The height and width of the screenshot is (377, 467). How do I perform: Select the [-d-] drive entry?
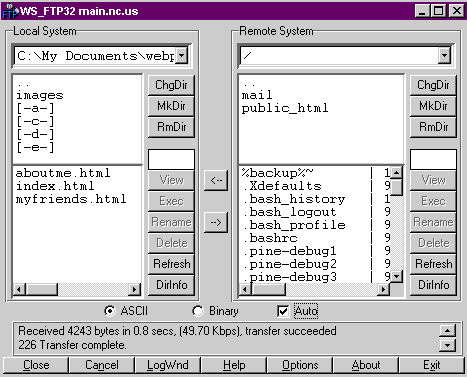pos(35,134)
